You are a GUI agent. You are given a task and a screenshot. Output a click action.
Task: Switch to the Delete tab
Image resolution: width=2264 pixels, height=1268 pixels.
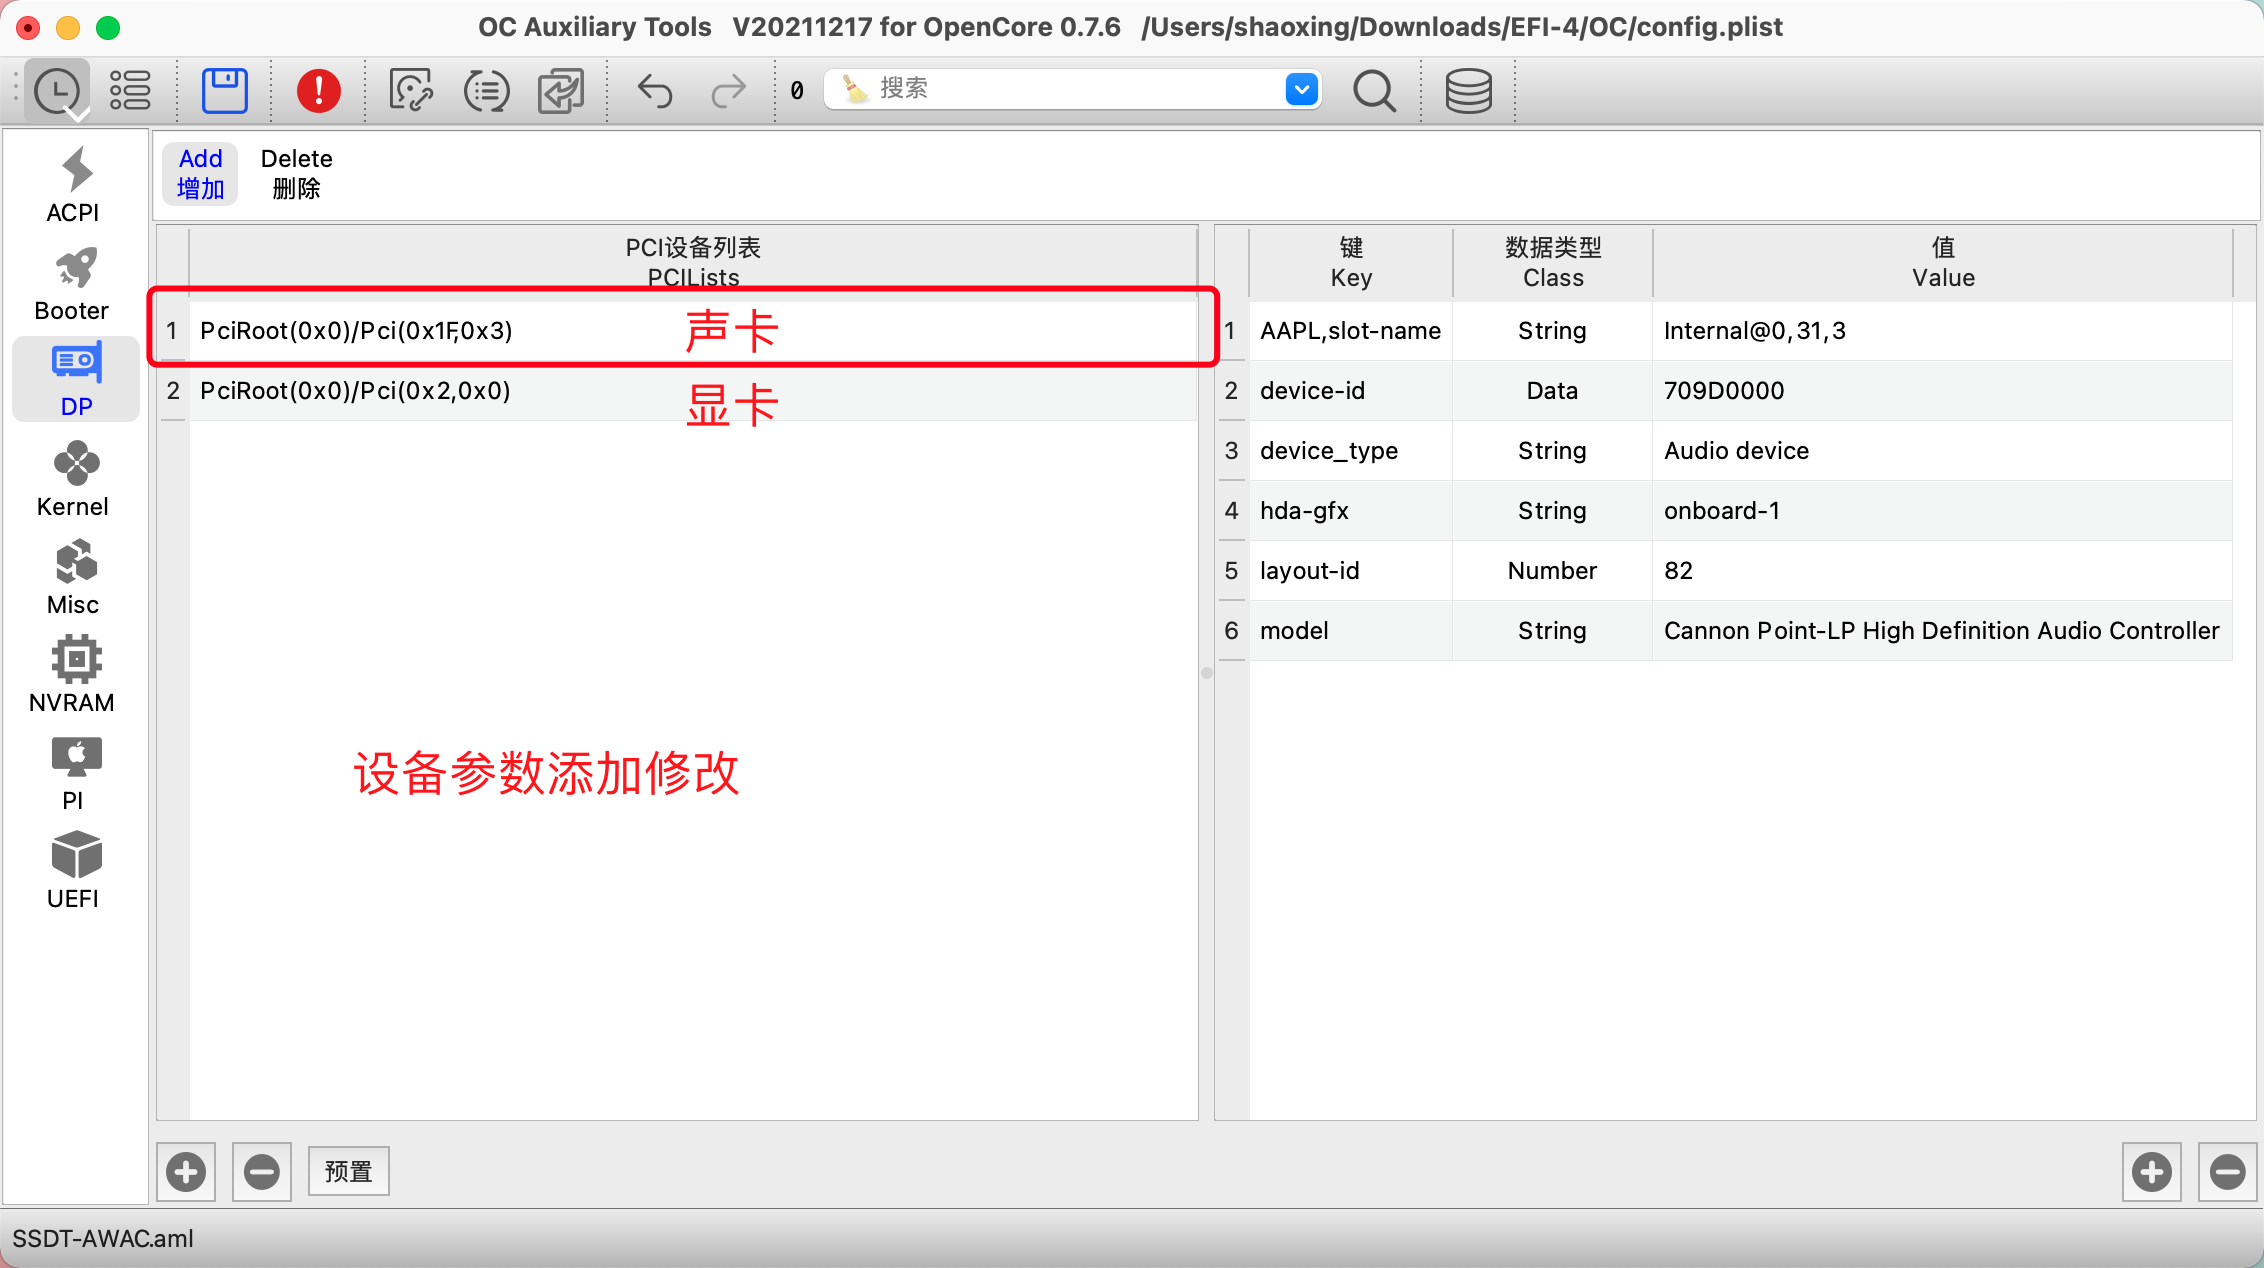pos(296,173)
